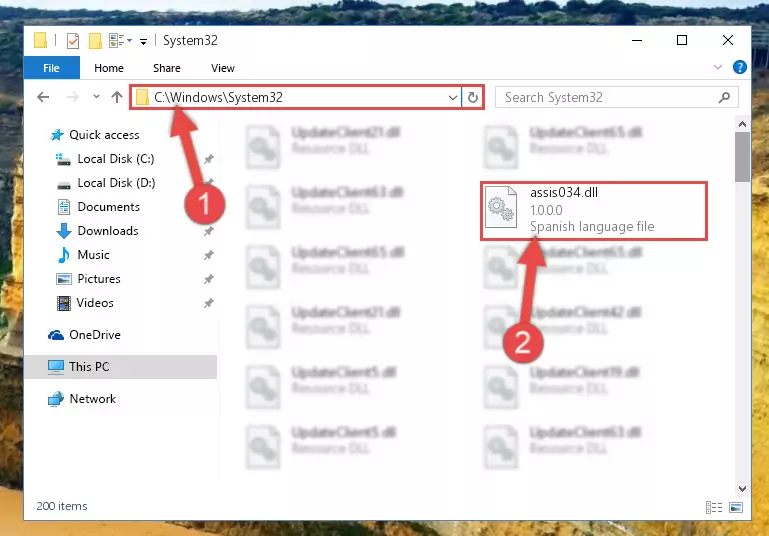
Task: Click the pin icon next to Local Disk (C:)
Action: click(x=208, y=159)
